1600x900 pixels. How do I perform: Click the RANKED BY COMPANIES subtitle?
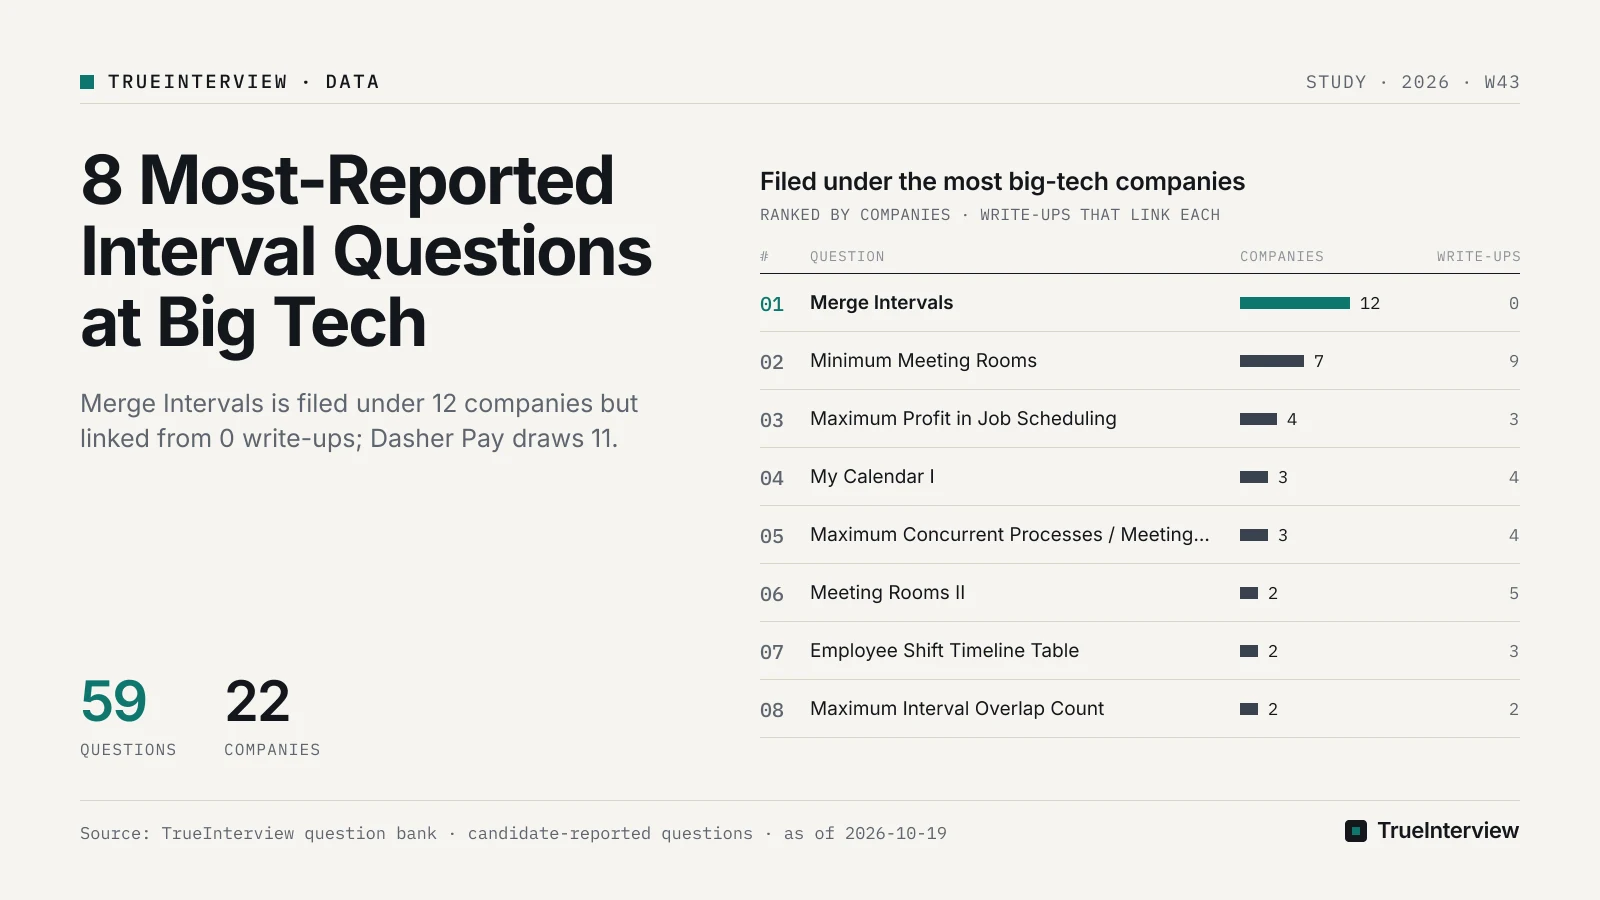coord(990,215)
